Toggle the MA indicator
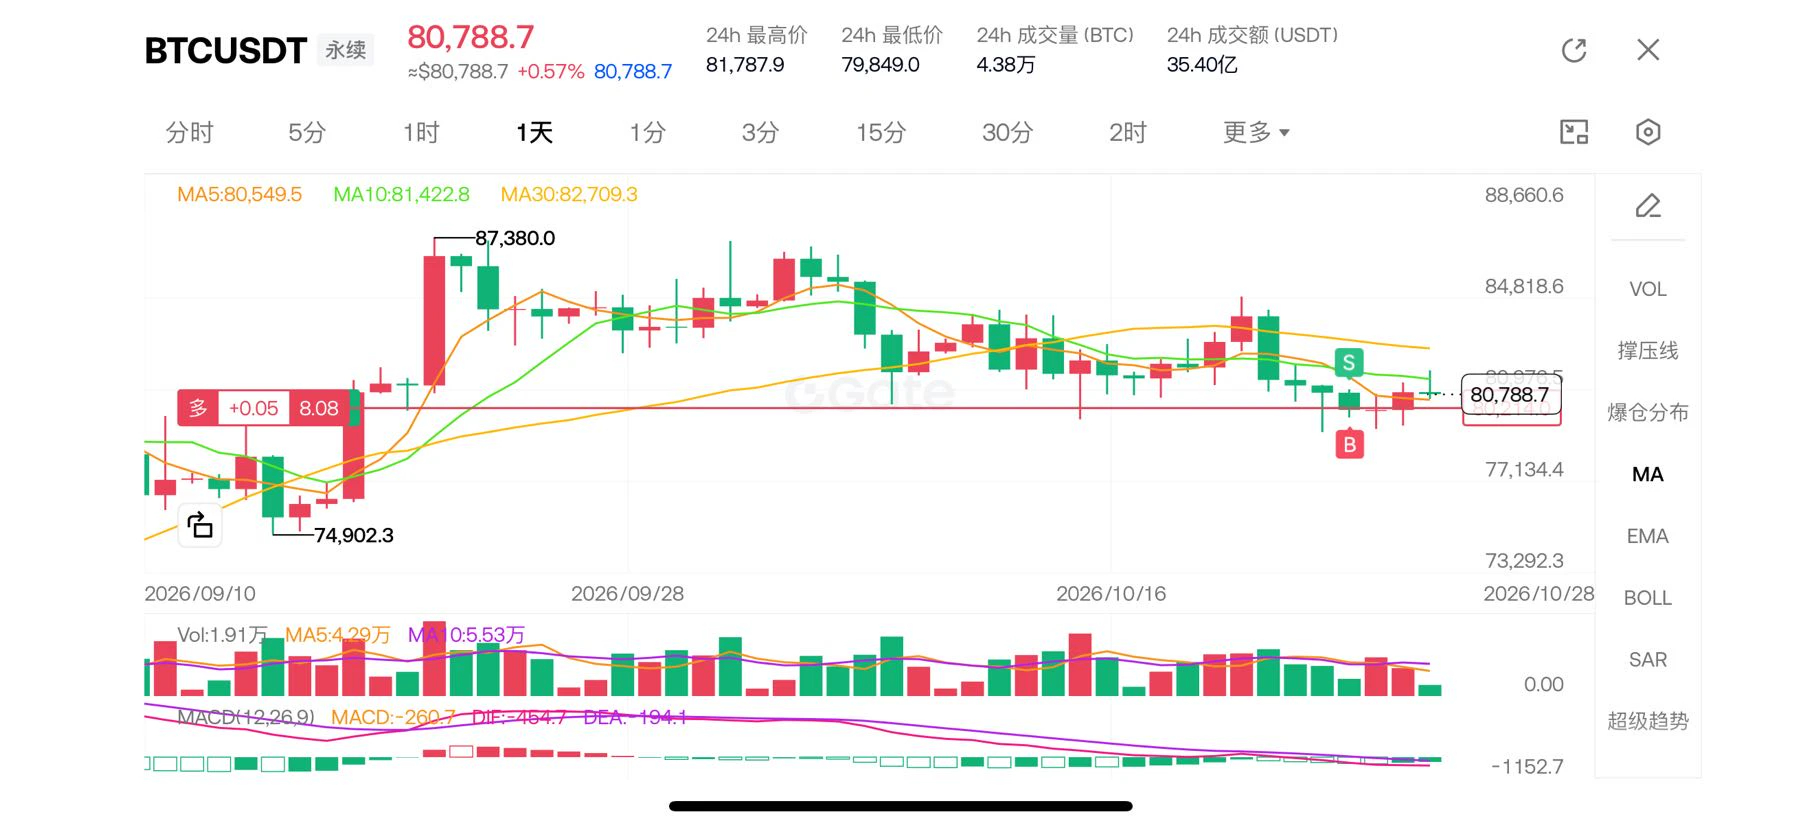 pos(1648,475)
